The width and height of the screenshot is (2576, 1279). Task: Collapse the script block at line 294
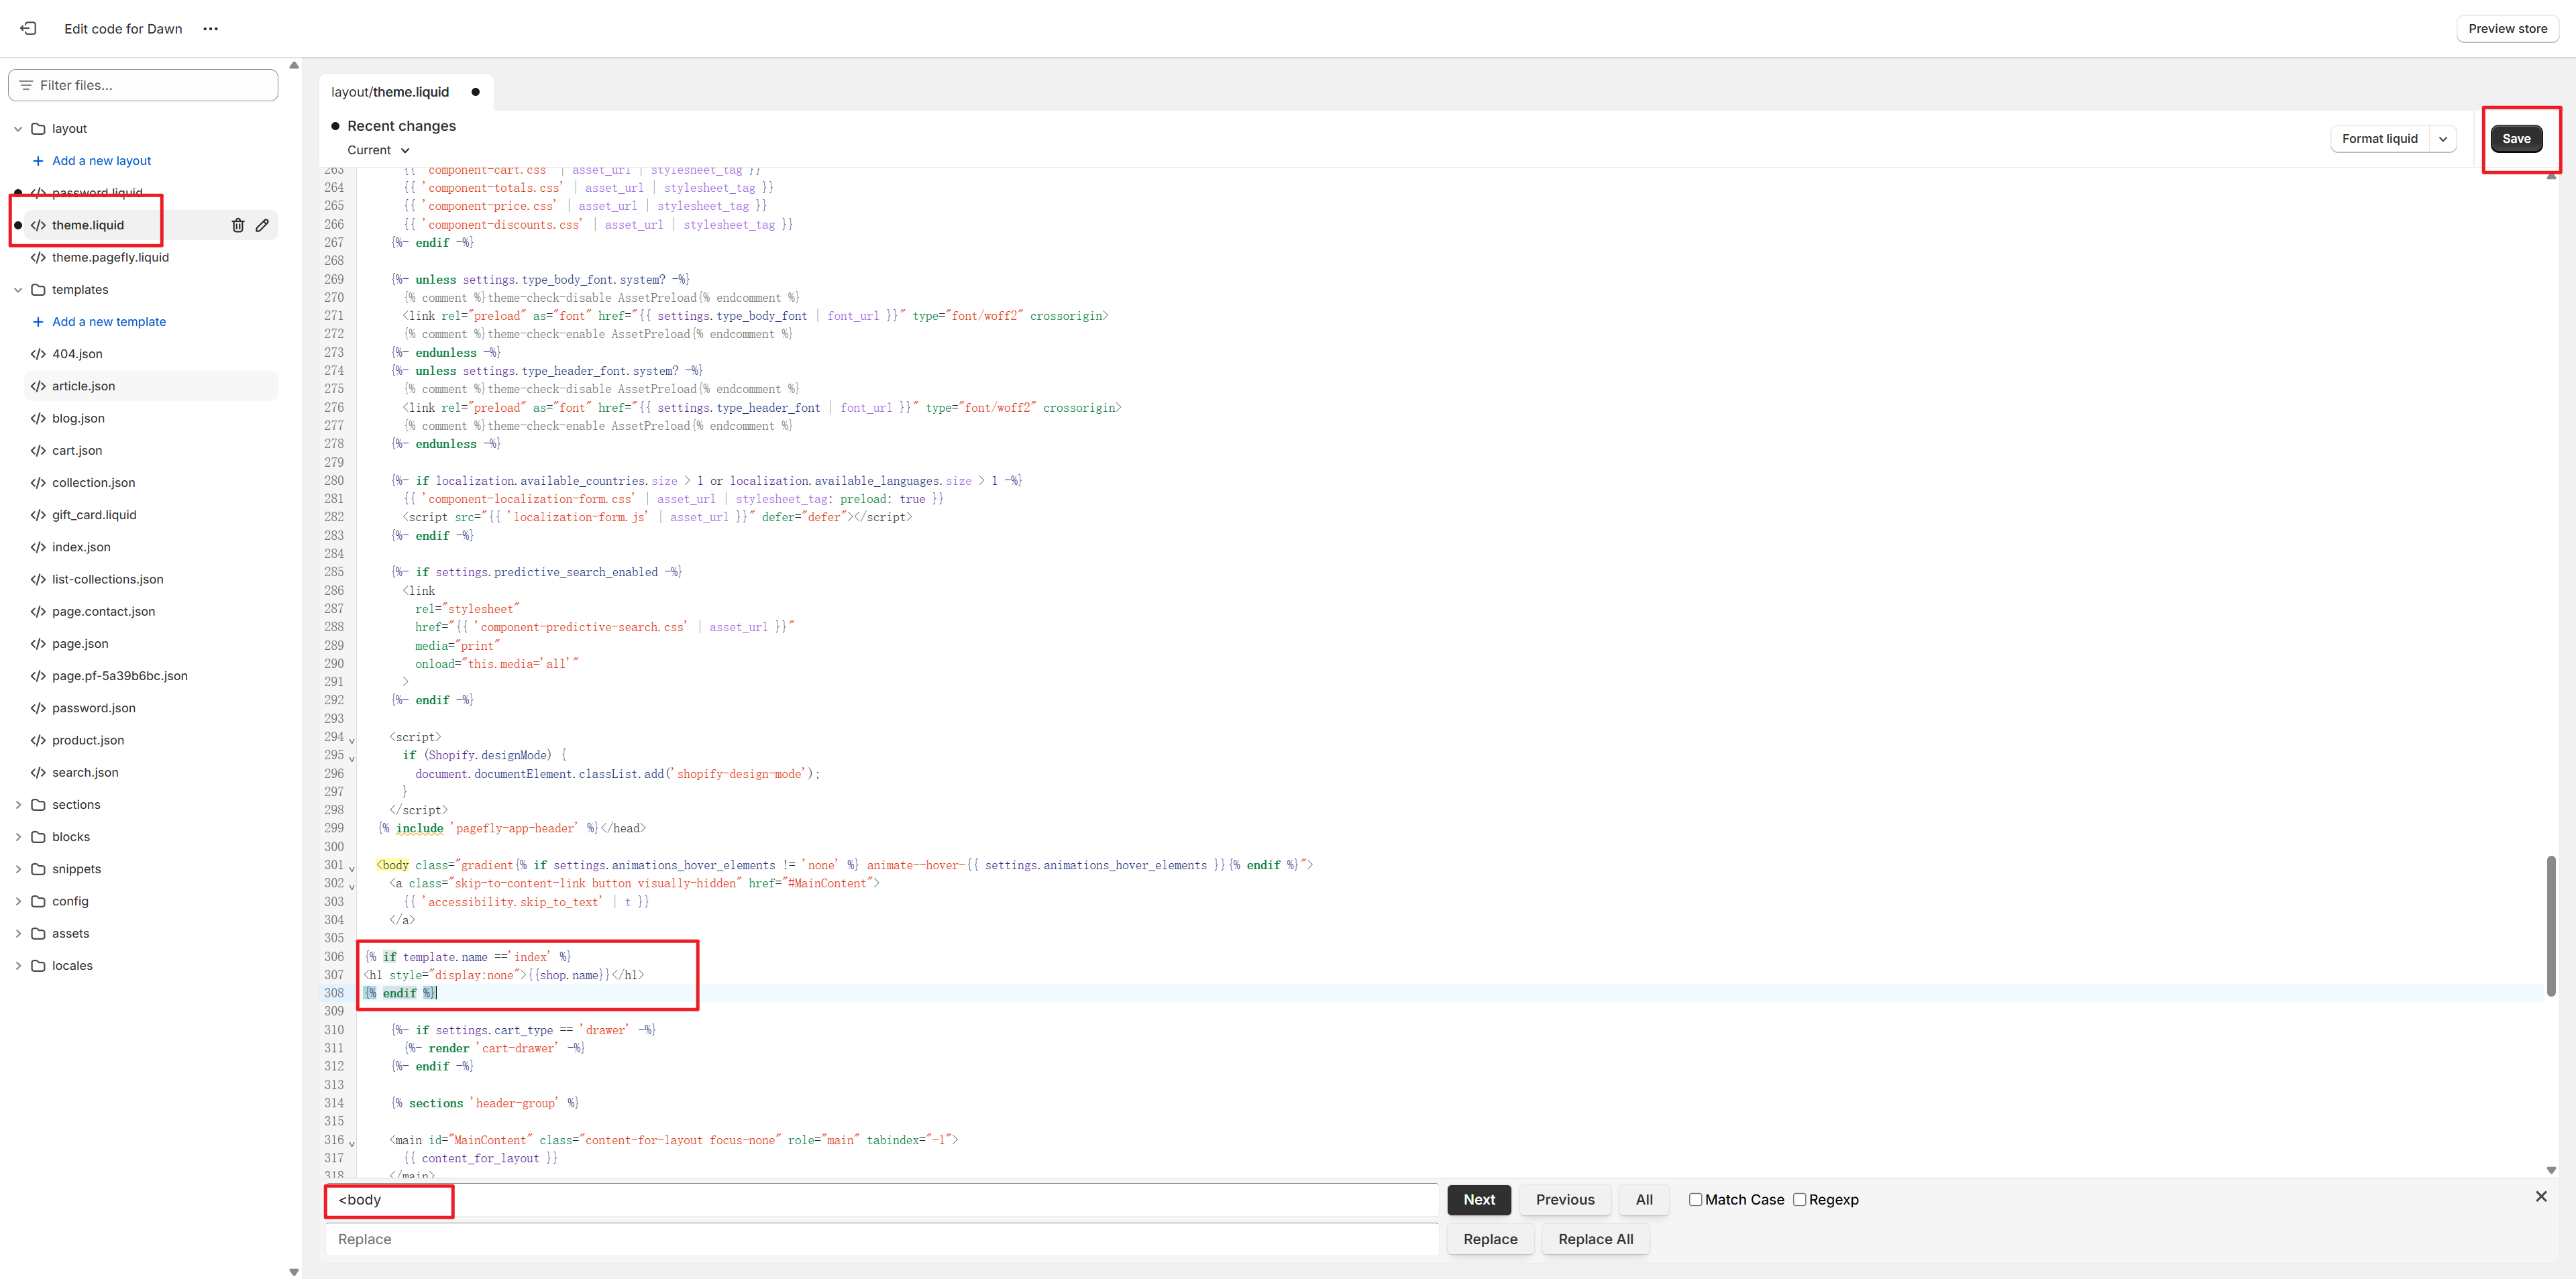pyautogui.click(x=352, y=740)
